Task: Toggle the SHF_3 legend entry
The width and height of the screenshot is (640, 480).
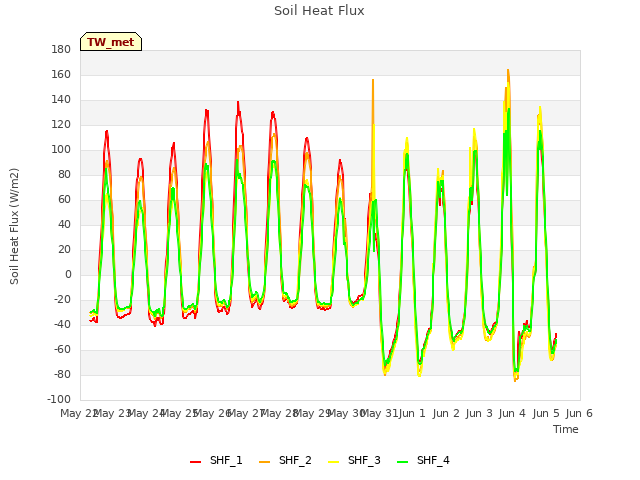Action: 354,460
